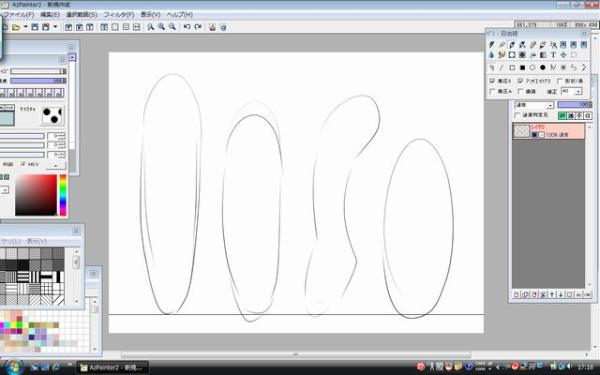Open the ファイル(F) menu
This screenshot has height=375, width=600.
click(19, 15)
